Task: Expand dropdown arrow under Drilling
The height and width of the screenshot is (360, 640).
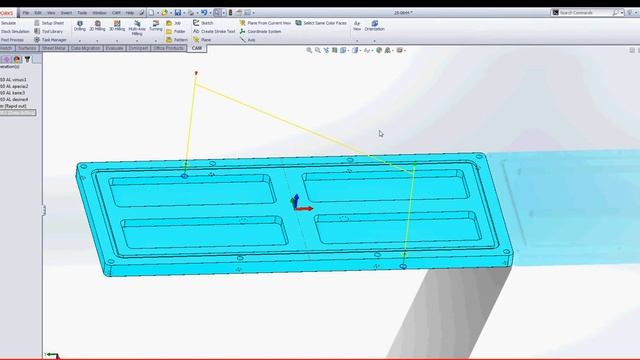Action: coord(80,41)
